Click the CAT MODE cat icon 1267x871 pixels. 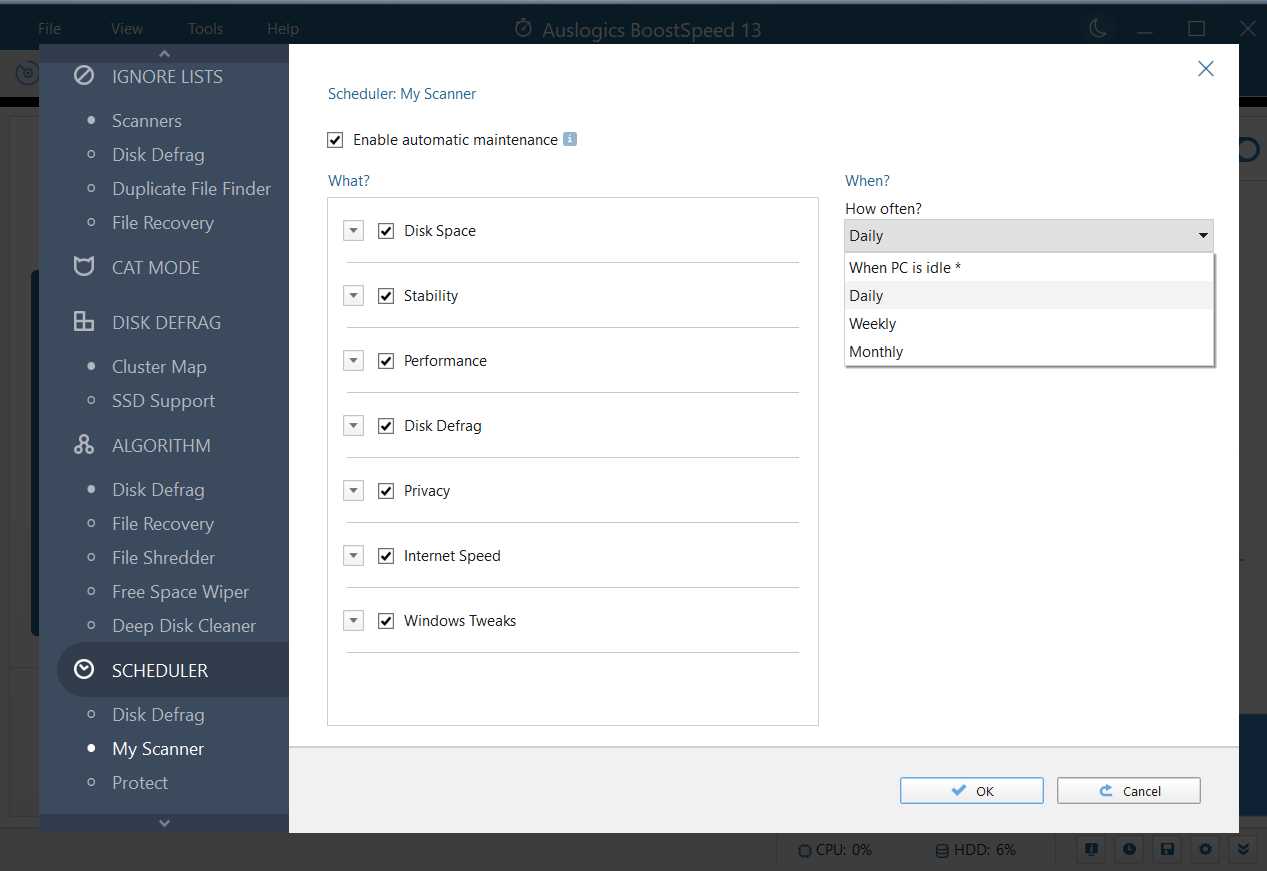[x=84, y=267]
